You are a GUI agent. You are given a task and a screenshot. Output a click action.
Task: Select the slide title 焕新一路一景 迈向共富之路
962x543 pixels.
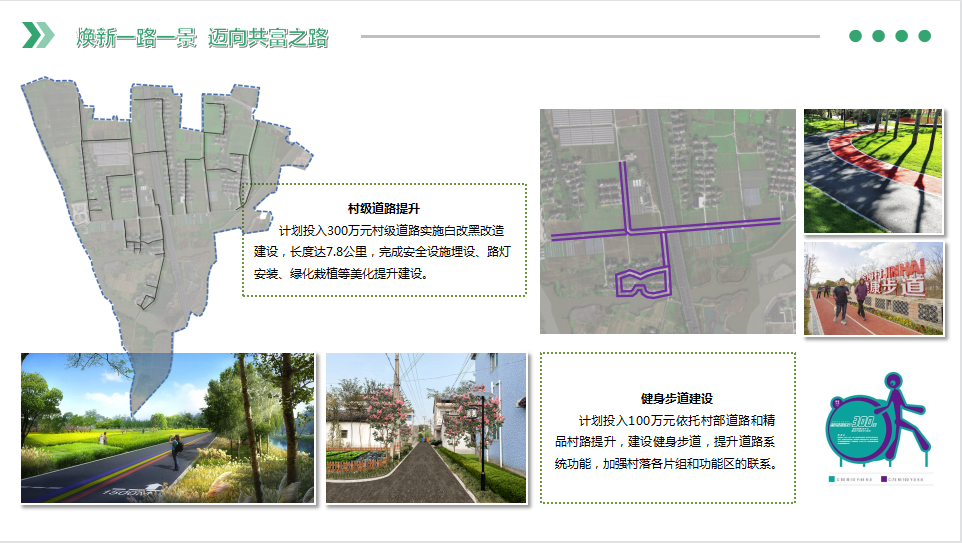coord(202,37)
